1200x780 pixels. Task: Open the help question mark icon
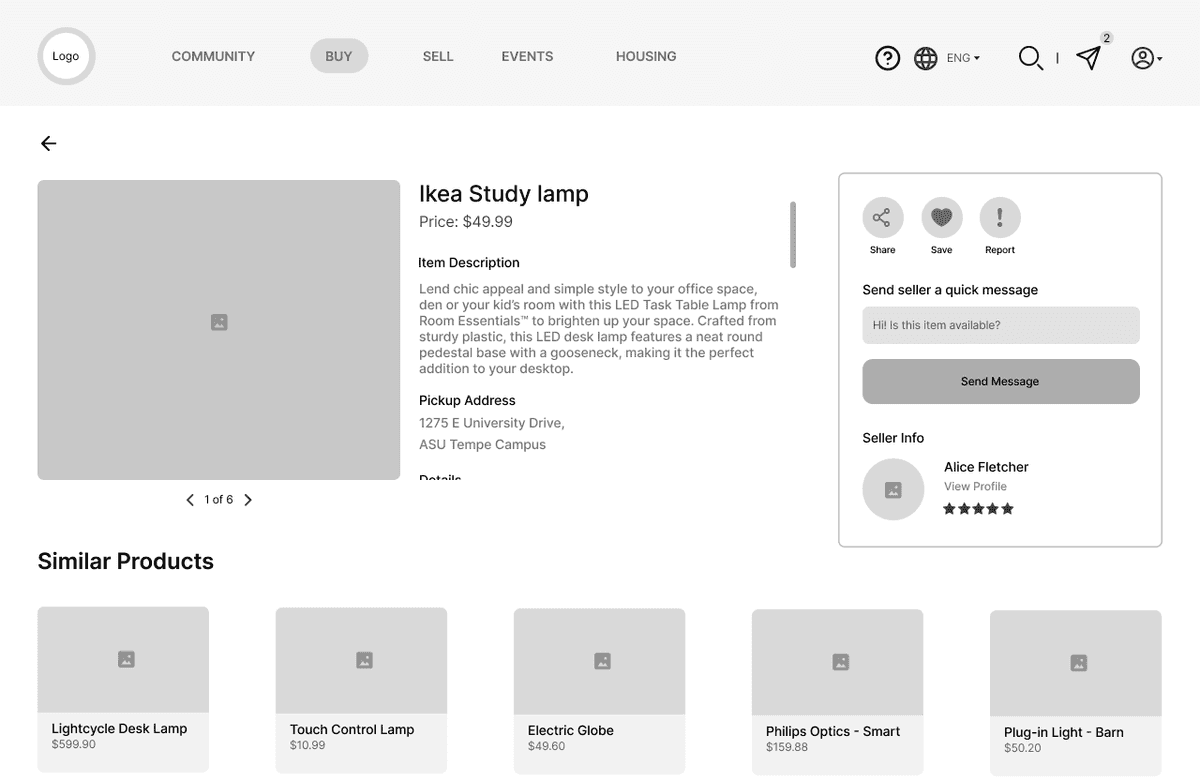(887, 58)
